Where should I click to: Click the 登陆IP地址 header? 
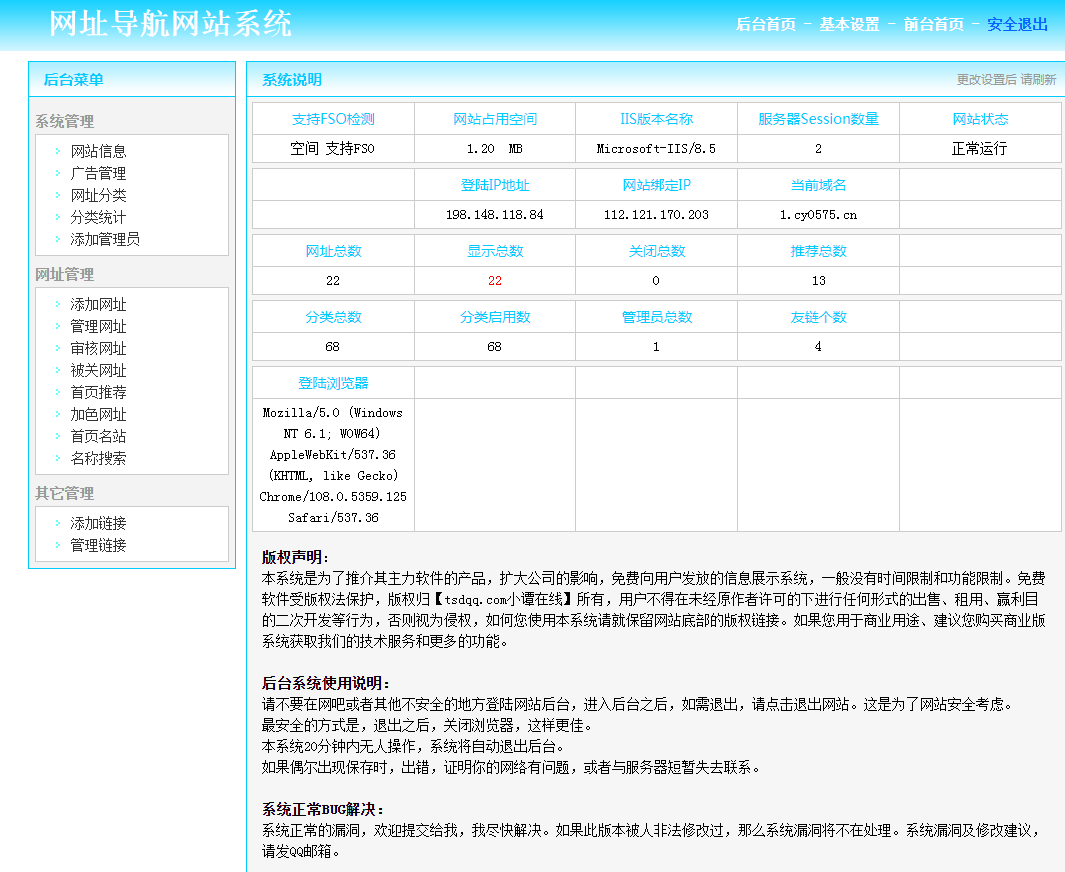point(495,185)
